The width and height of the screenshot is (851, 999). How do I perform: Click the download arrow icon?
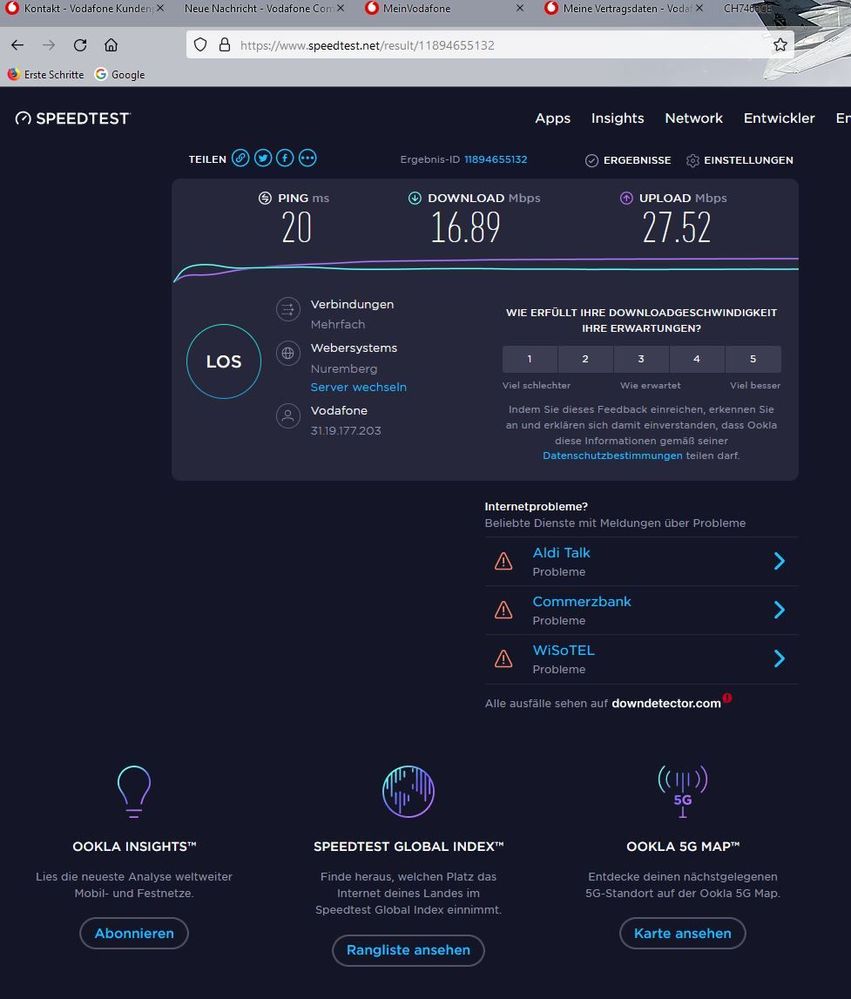tap(415, 198)
